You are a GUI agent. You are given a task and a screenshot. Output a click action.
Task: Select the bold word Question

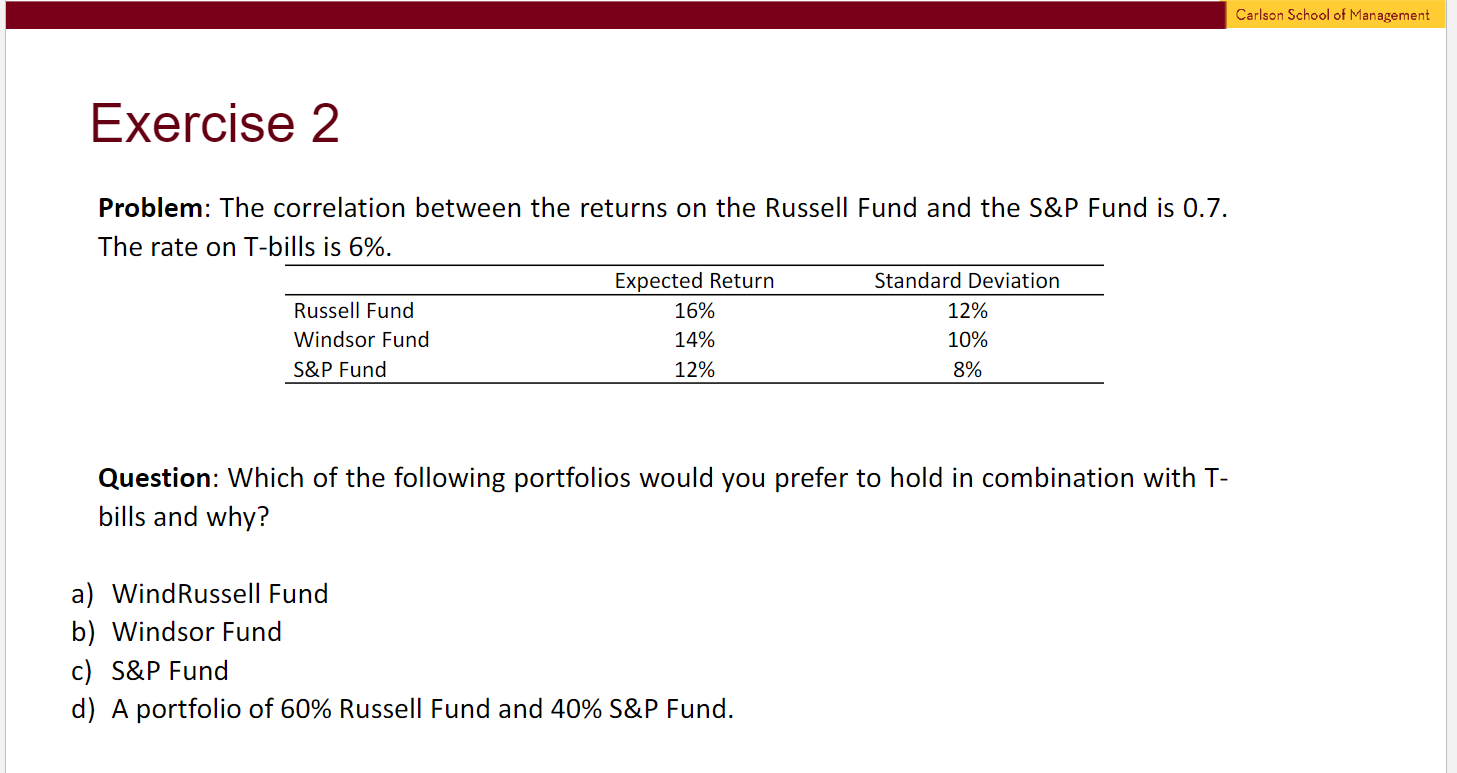(x=155, y=478)
